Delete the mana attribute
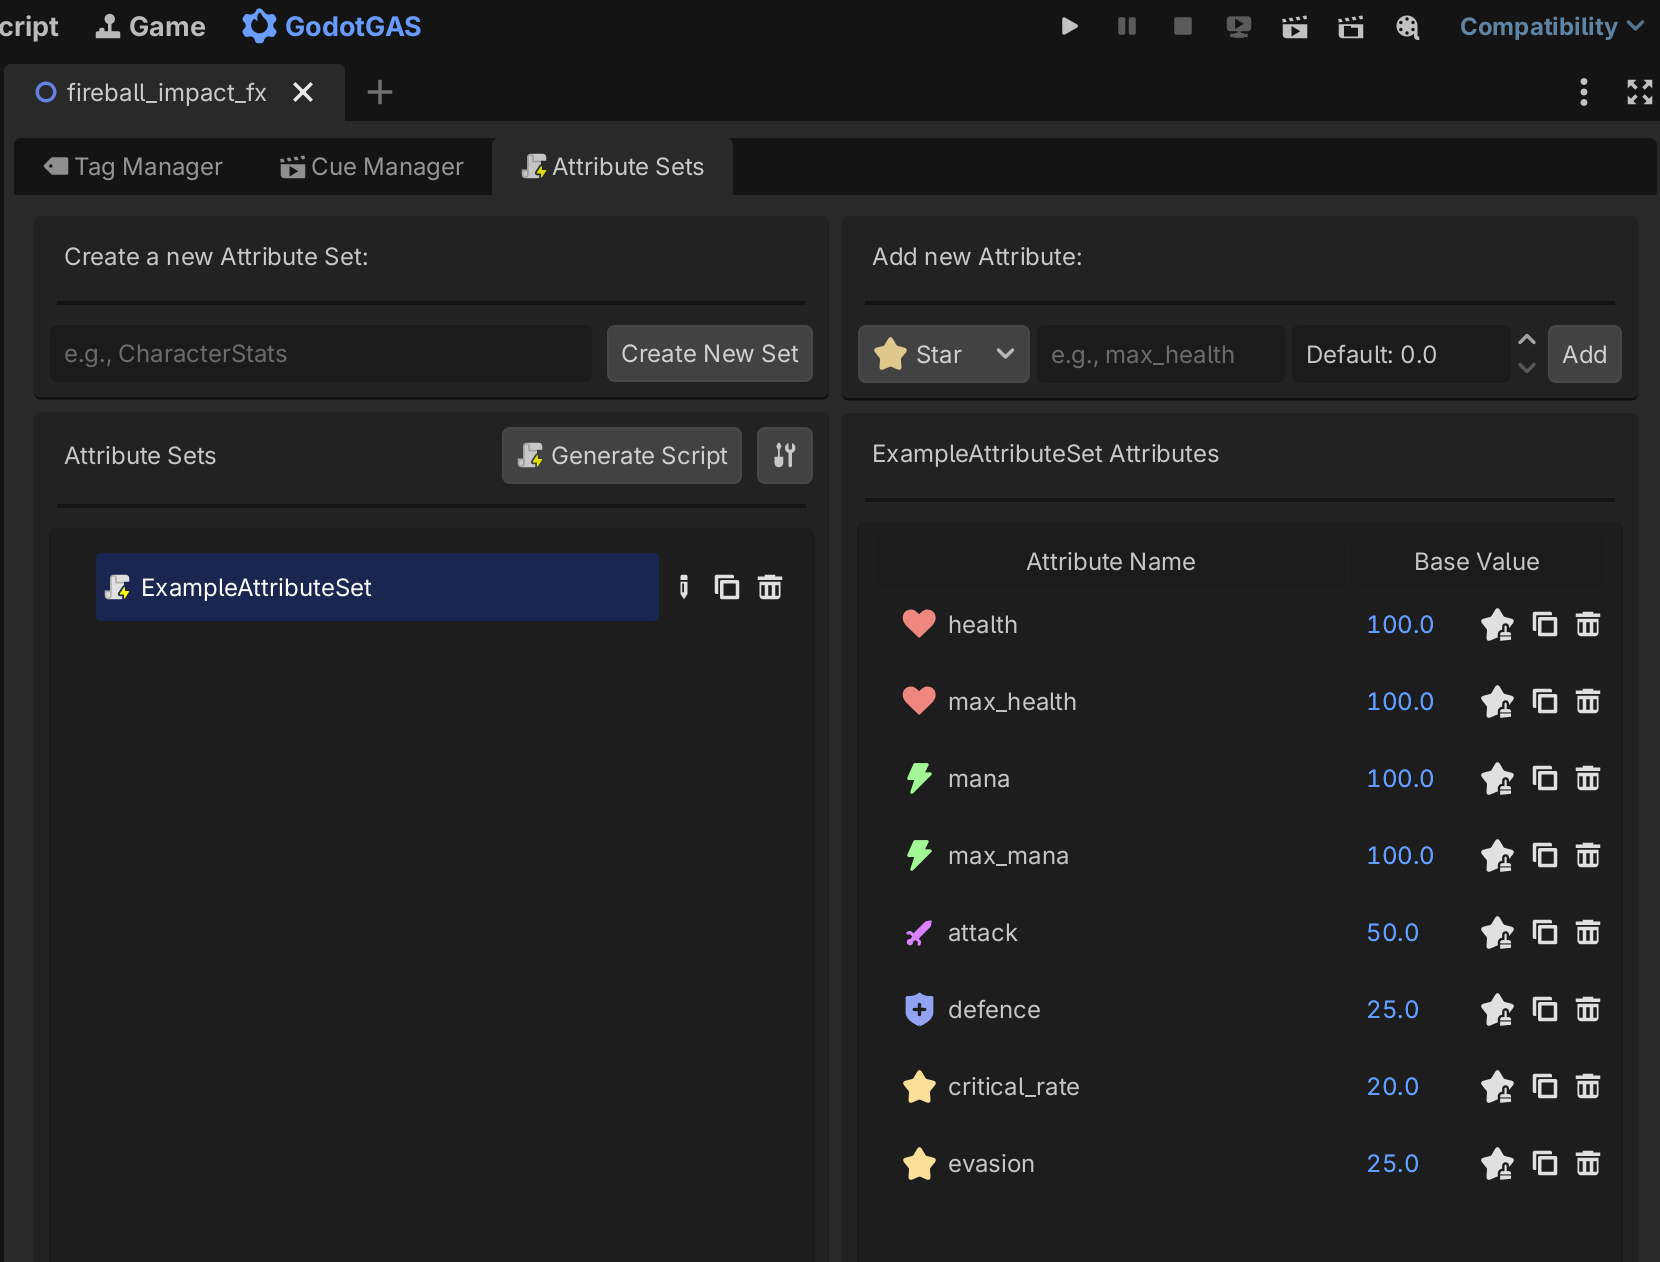1660x1262 pixels. [1588, 779]
